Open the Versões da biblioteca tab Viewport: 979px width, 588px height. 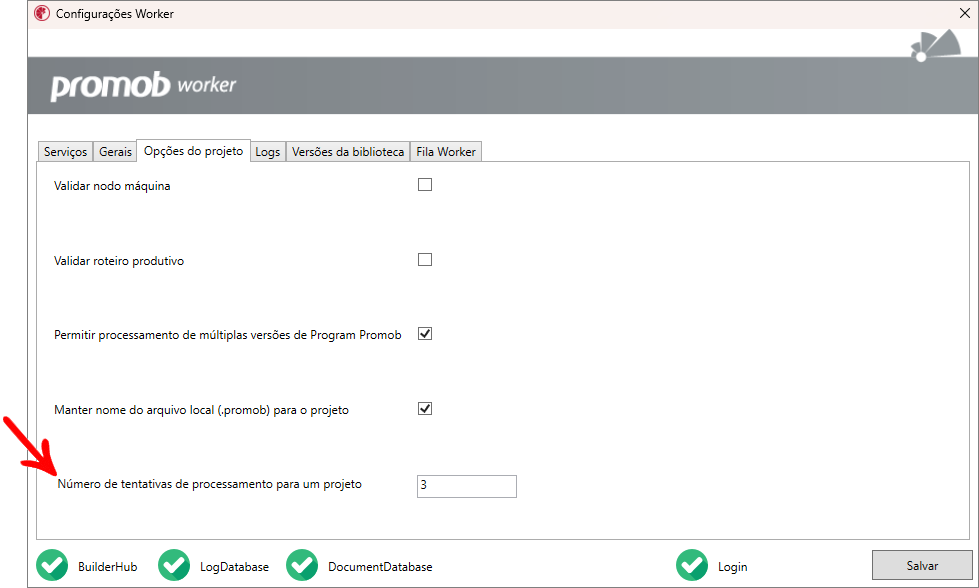(x=348, y=152)
